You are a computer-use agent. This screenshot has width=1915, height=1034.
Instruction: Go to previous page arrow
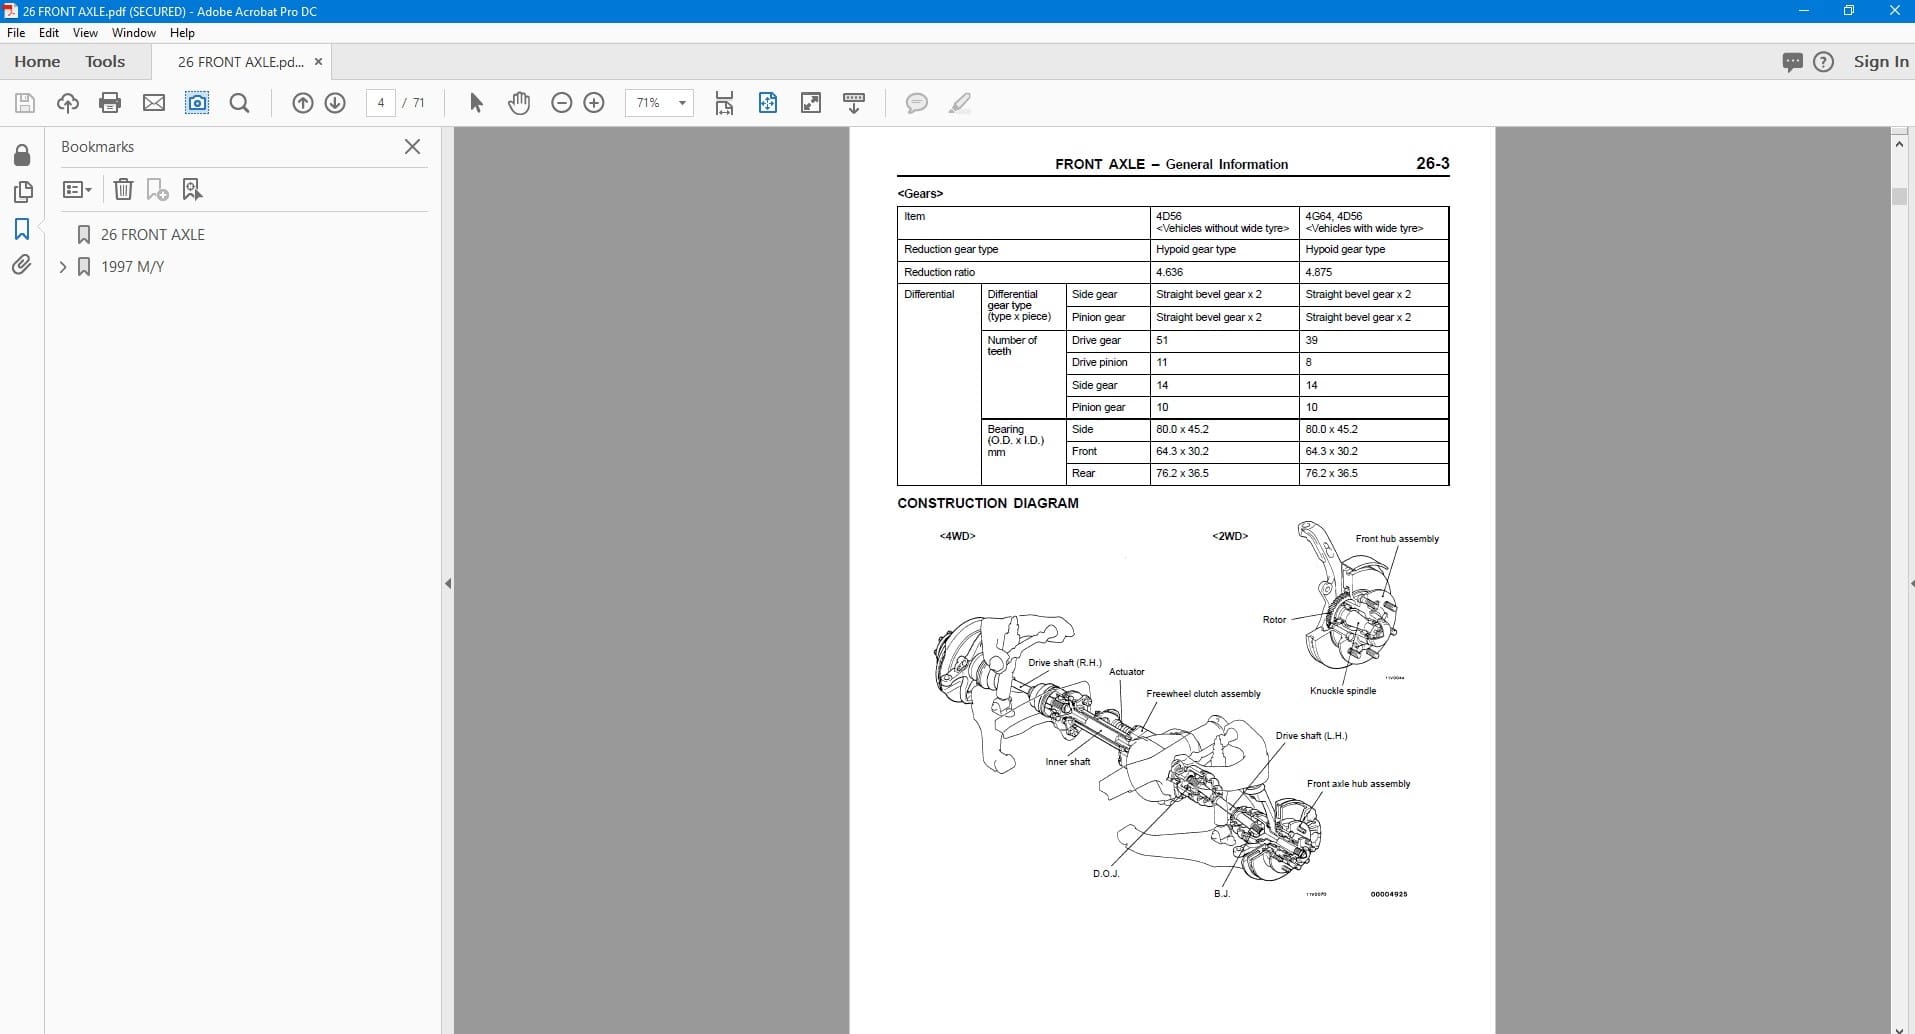pyautogui.click(x=303, y=103)
